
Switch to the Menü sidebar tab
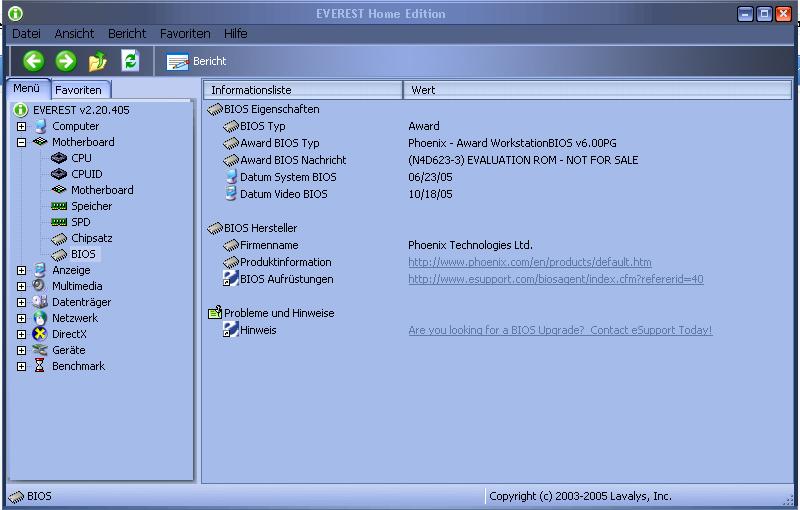[28, 88]
